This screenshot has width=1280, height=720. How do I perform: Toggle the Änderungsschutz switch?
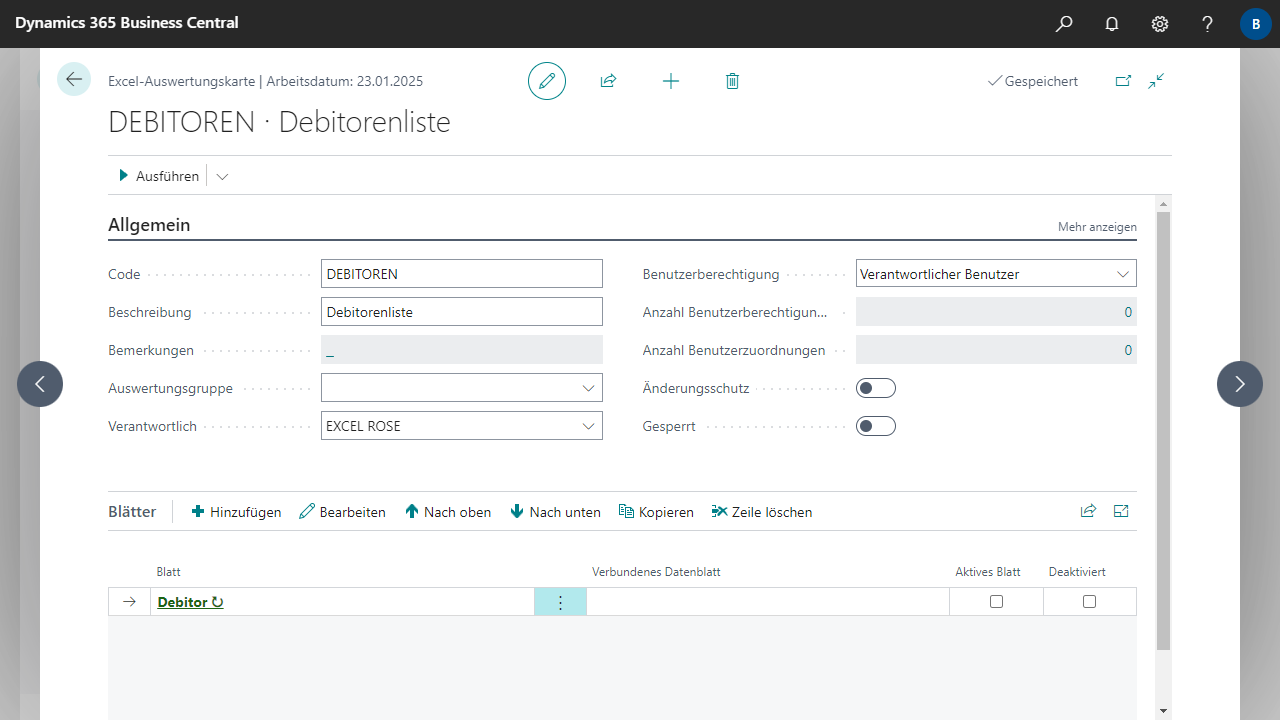click(x=876, y=388)
